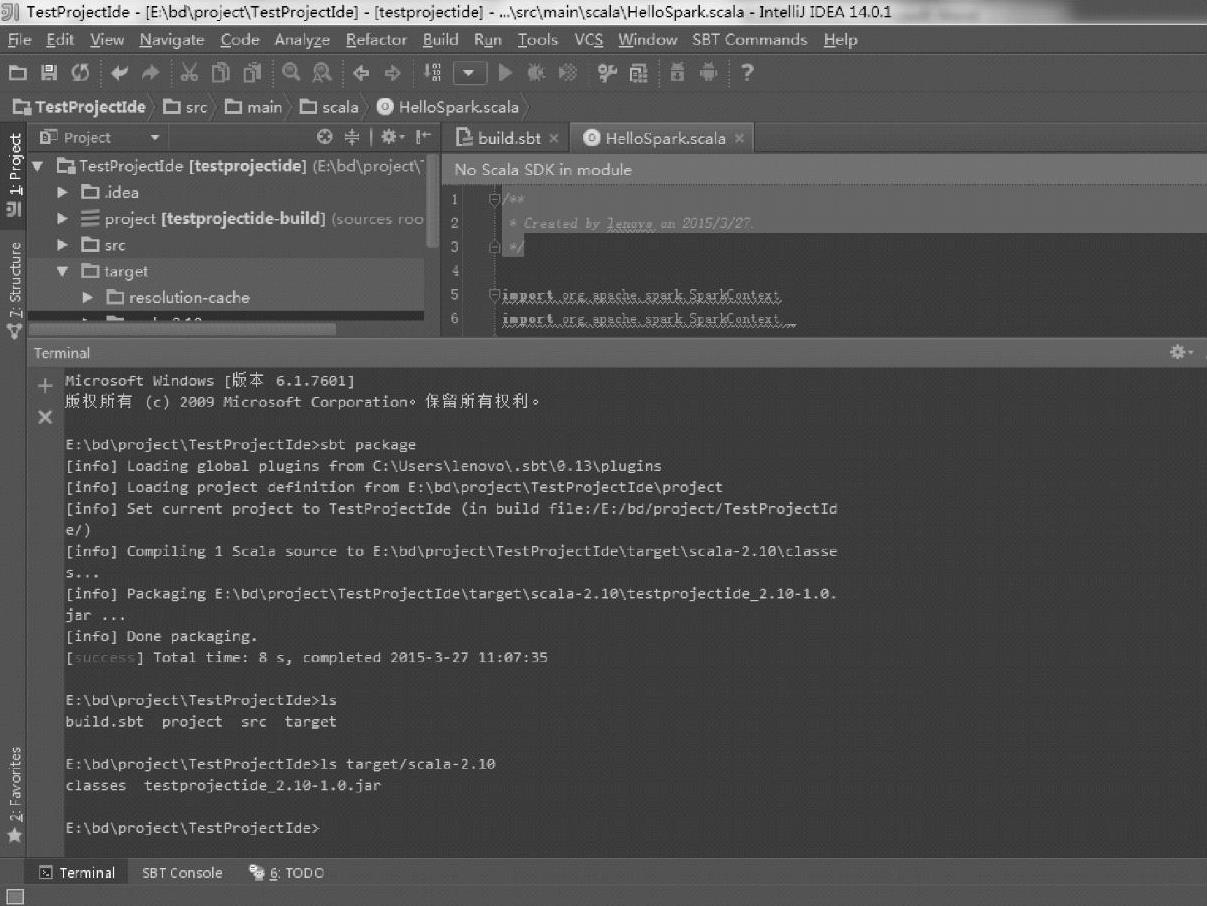Viewport: 1207px width, 906px height.
Task: Open Settings via wrench icon
Action: click(606, 73)
